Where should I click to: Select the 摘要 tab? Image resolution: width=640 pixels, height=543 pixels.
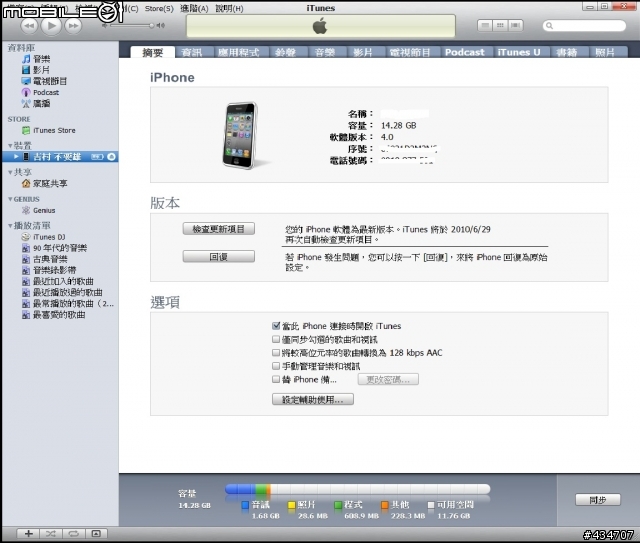point(153,52)
